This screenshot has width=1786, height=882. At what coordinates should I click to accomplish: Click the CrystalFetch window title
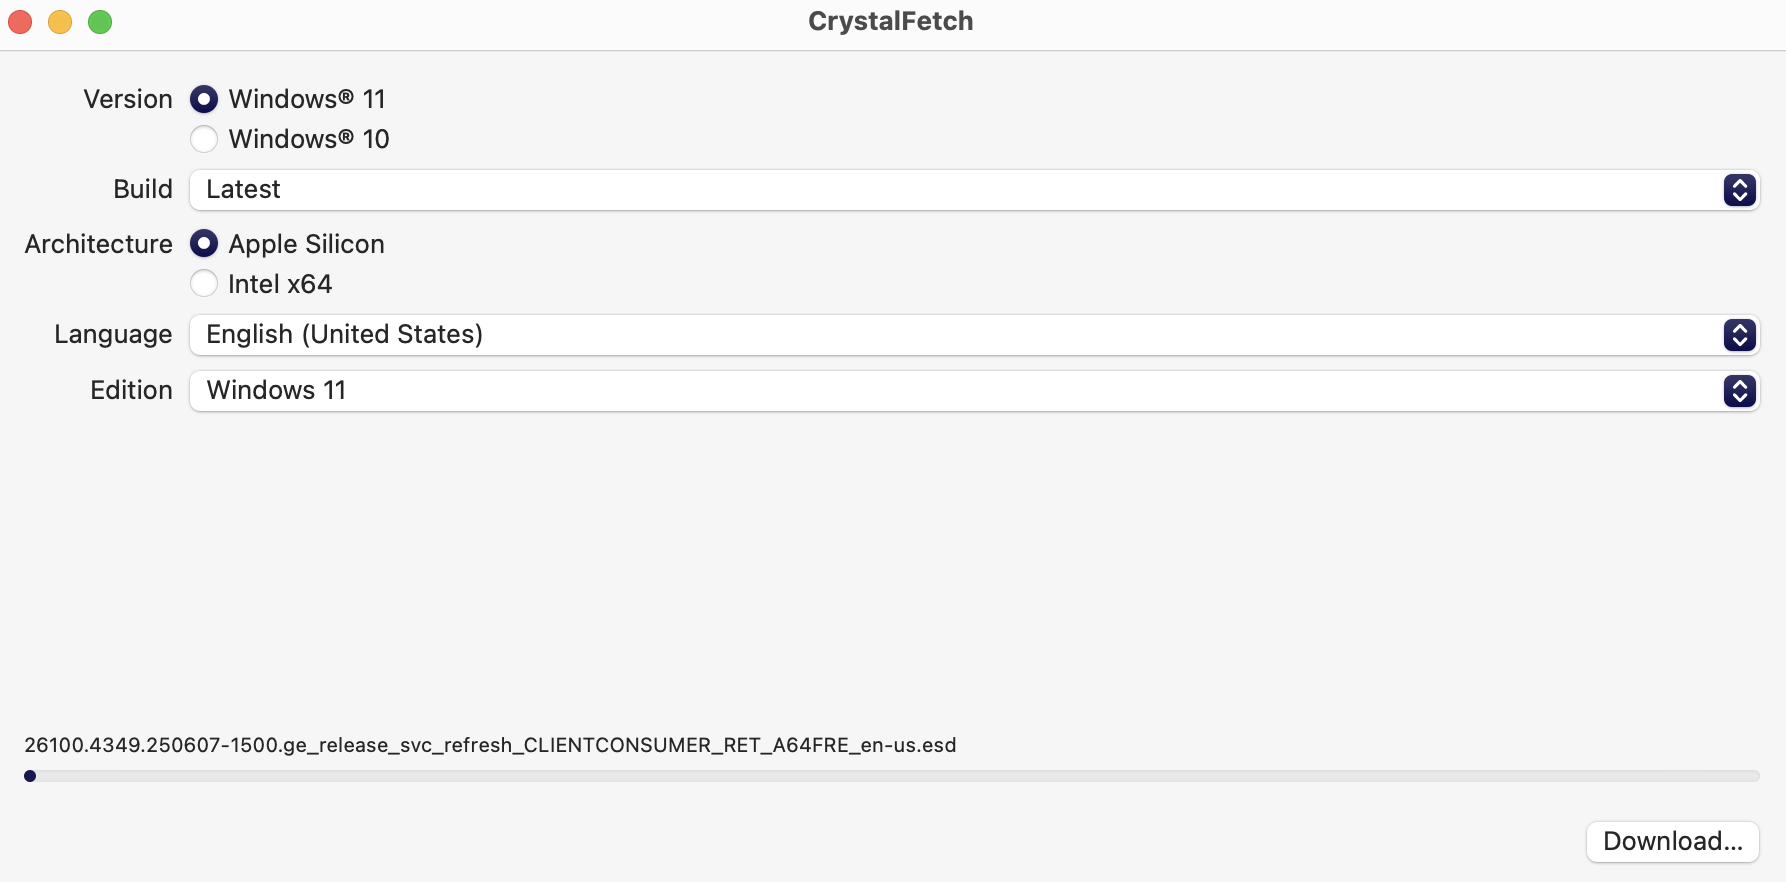(x=890, y=21)
